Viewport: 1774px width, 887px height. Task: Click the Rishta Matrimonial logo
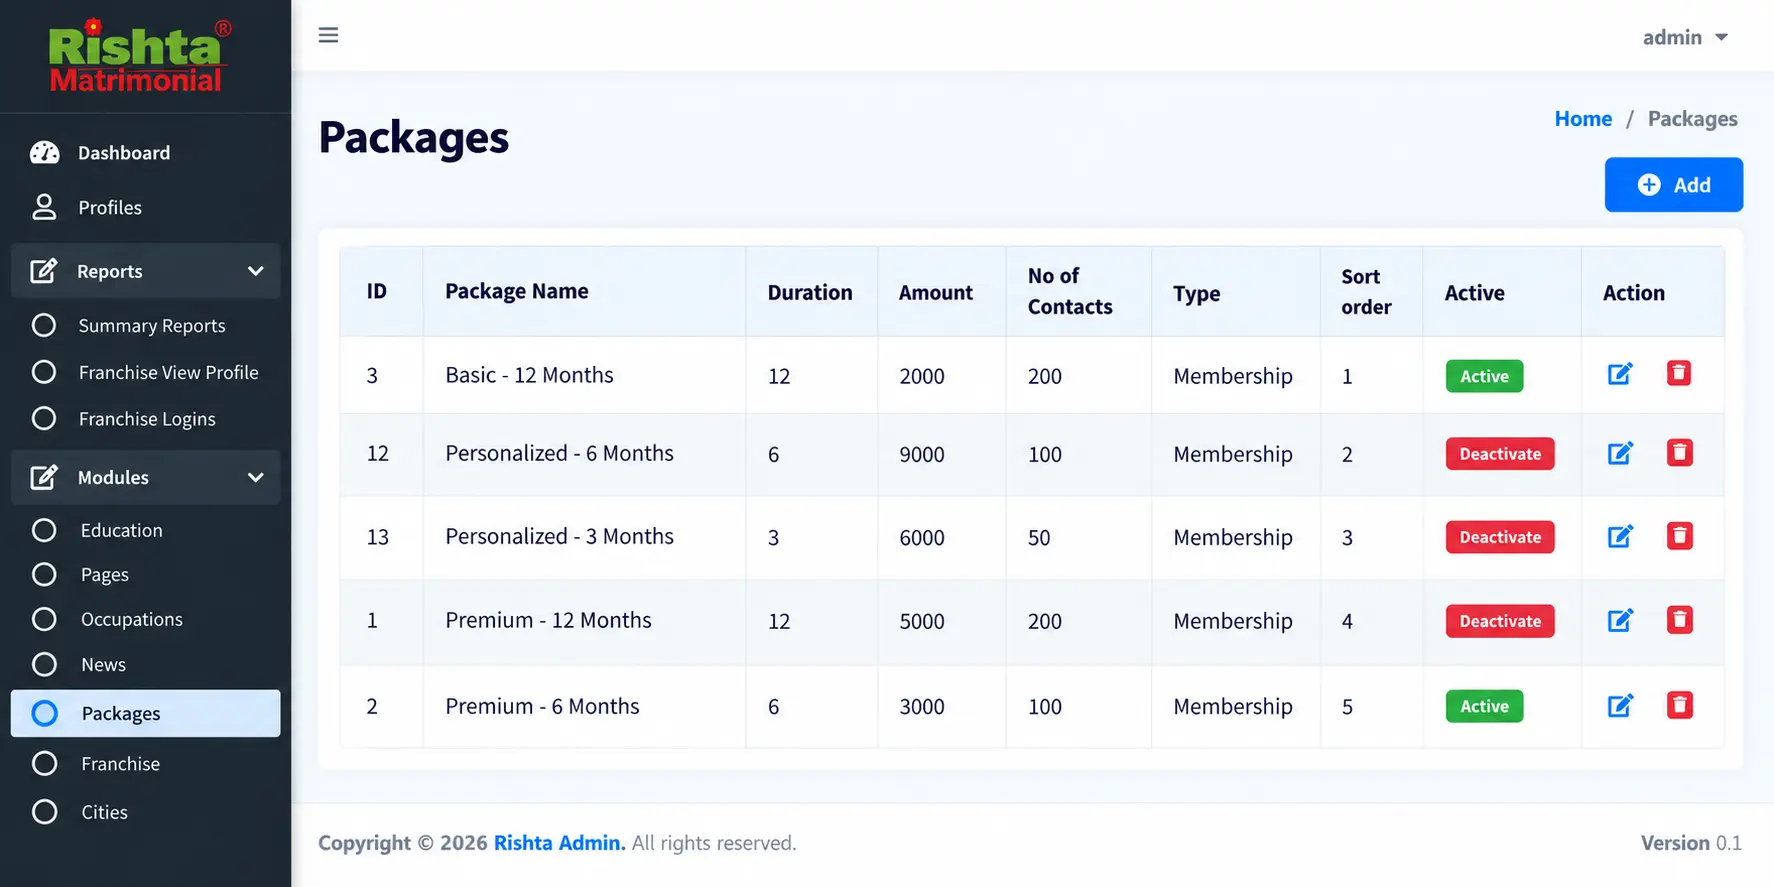click(139, 56)
